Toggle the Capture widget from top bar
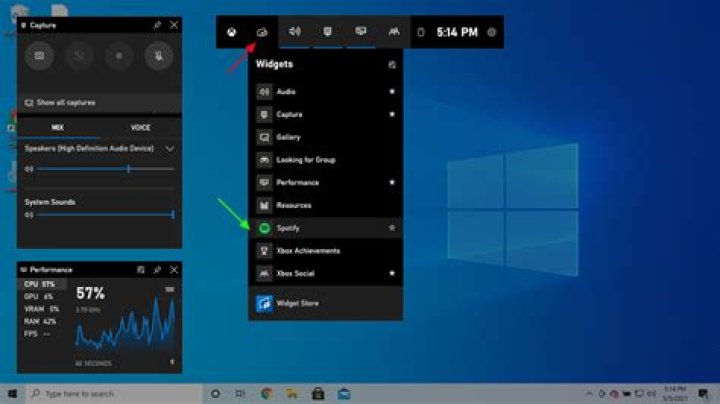Viewport: 720px width, 404px height. coord(327,32)
